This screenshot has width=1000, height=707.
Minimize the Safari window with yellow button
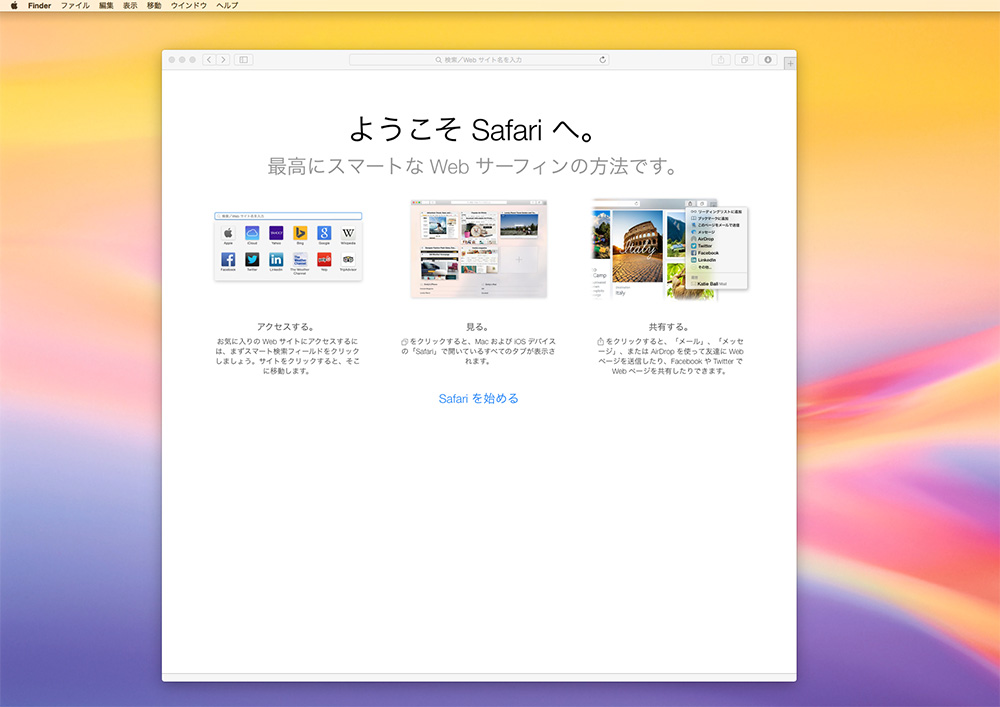(182, 59)
